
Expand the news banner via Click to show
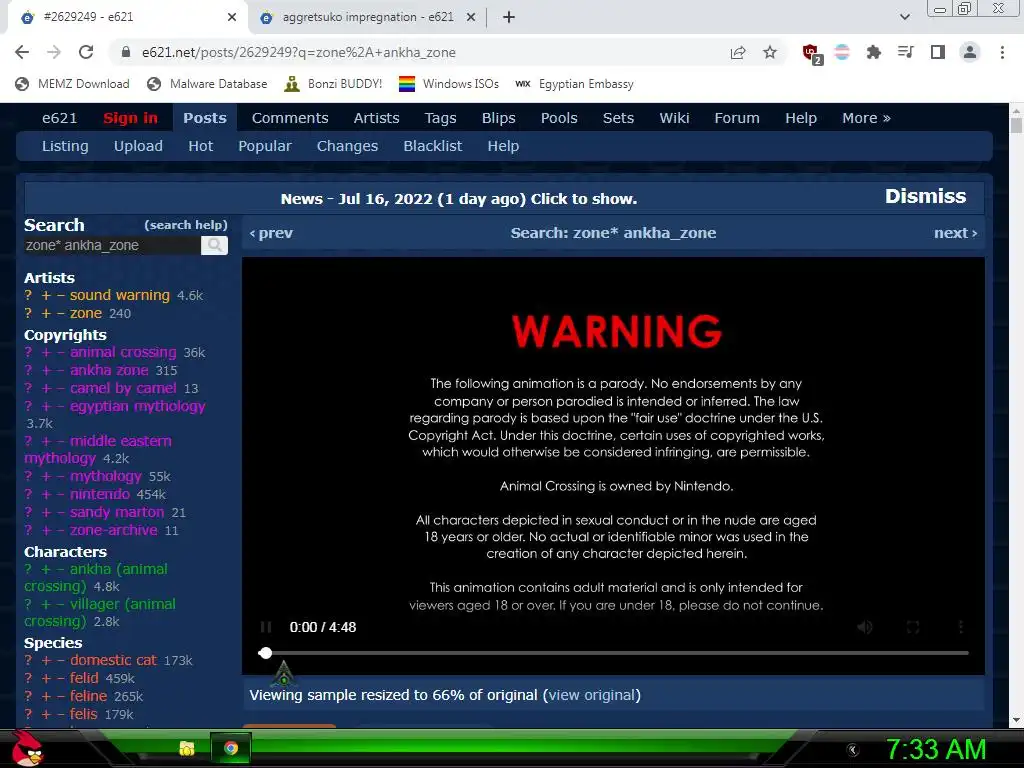[x=583, y=199]
